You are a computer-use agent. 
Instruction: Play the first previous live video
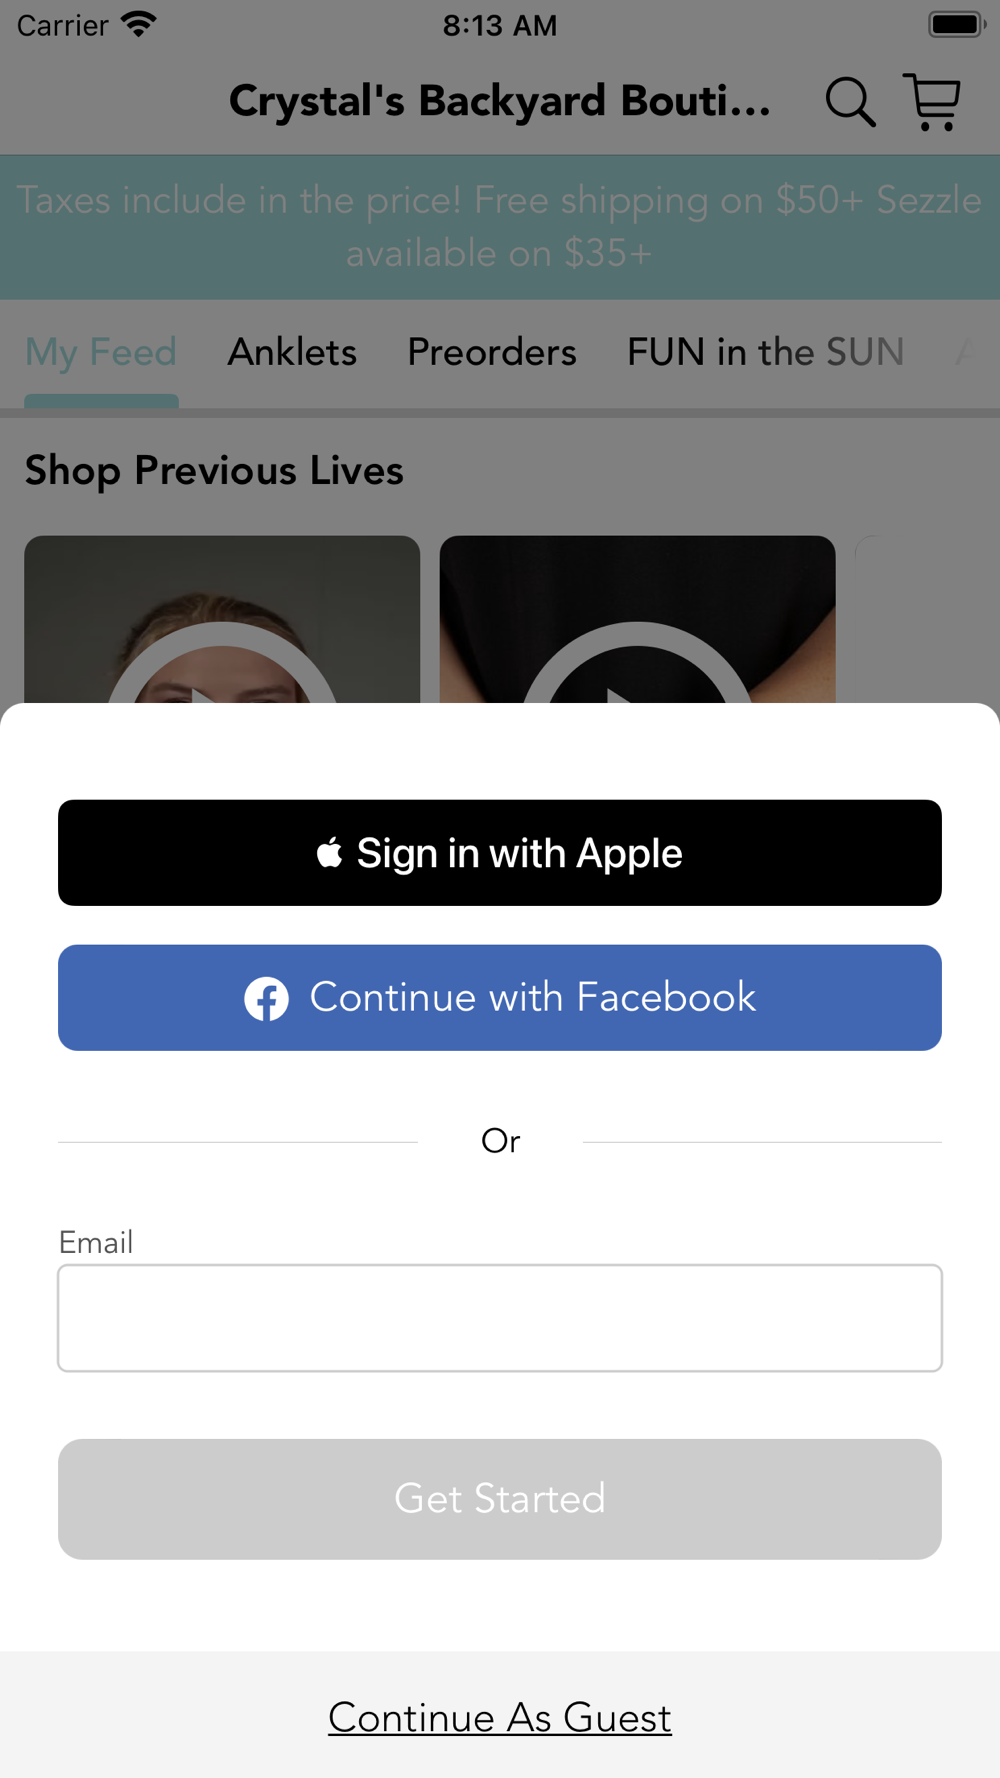pos(222,620)
